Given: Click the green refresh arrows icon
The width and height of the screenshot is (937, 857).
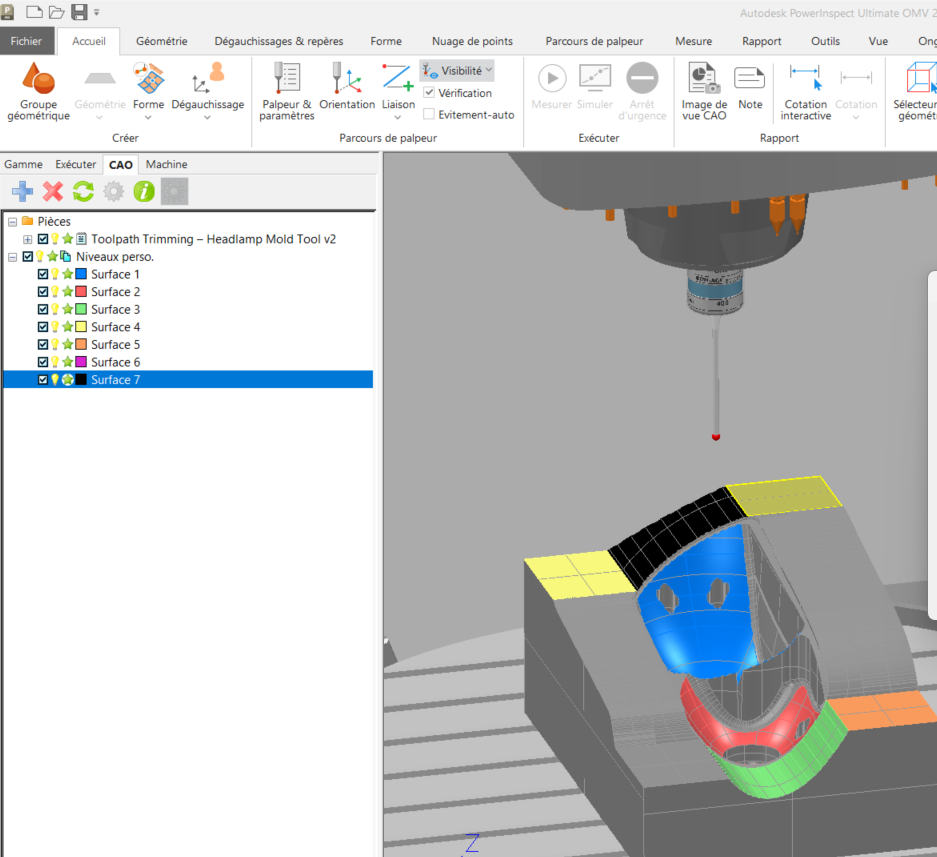Looking at the screenshot, I should (x=83, y=192).
